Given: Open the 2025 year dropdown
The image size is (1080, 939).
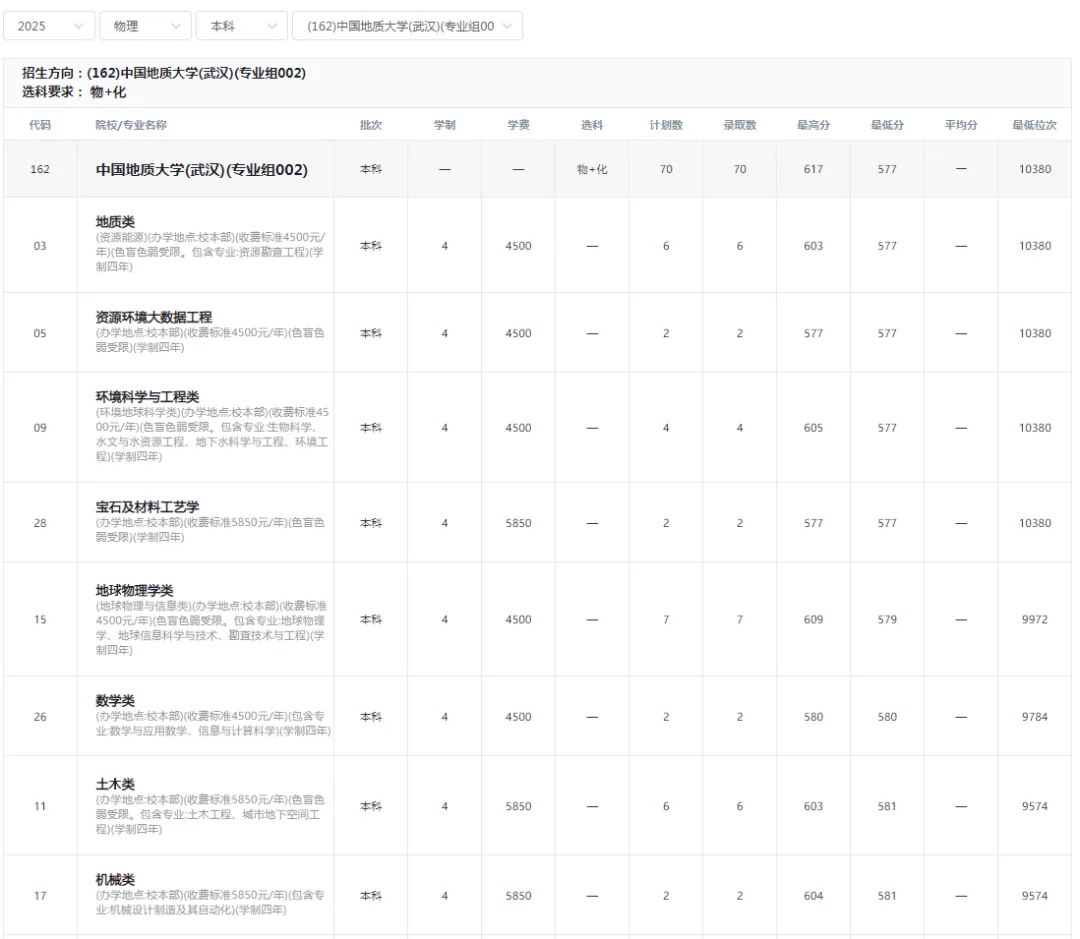Looking at the screenshot, I should point(48,26).
